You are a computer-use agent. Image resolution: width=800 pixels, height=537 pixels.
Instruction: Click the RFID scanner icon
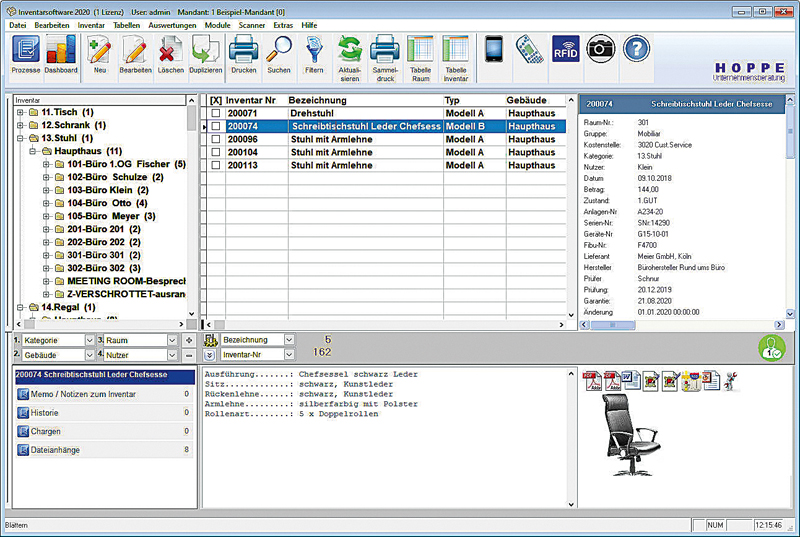pyautogui.click(x=565, y=48)
